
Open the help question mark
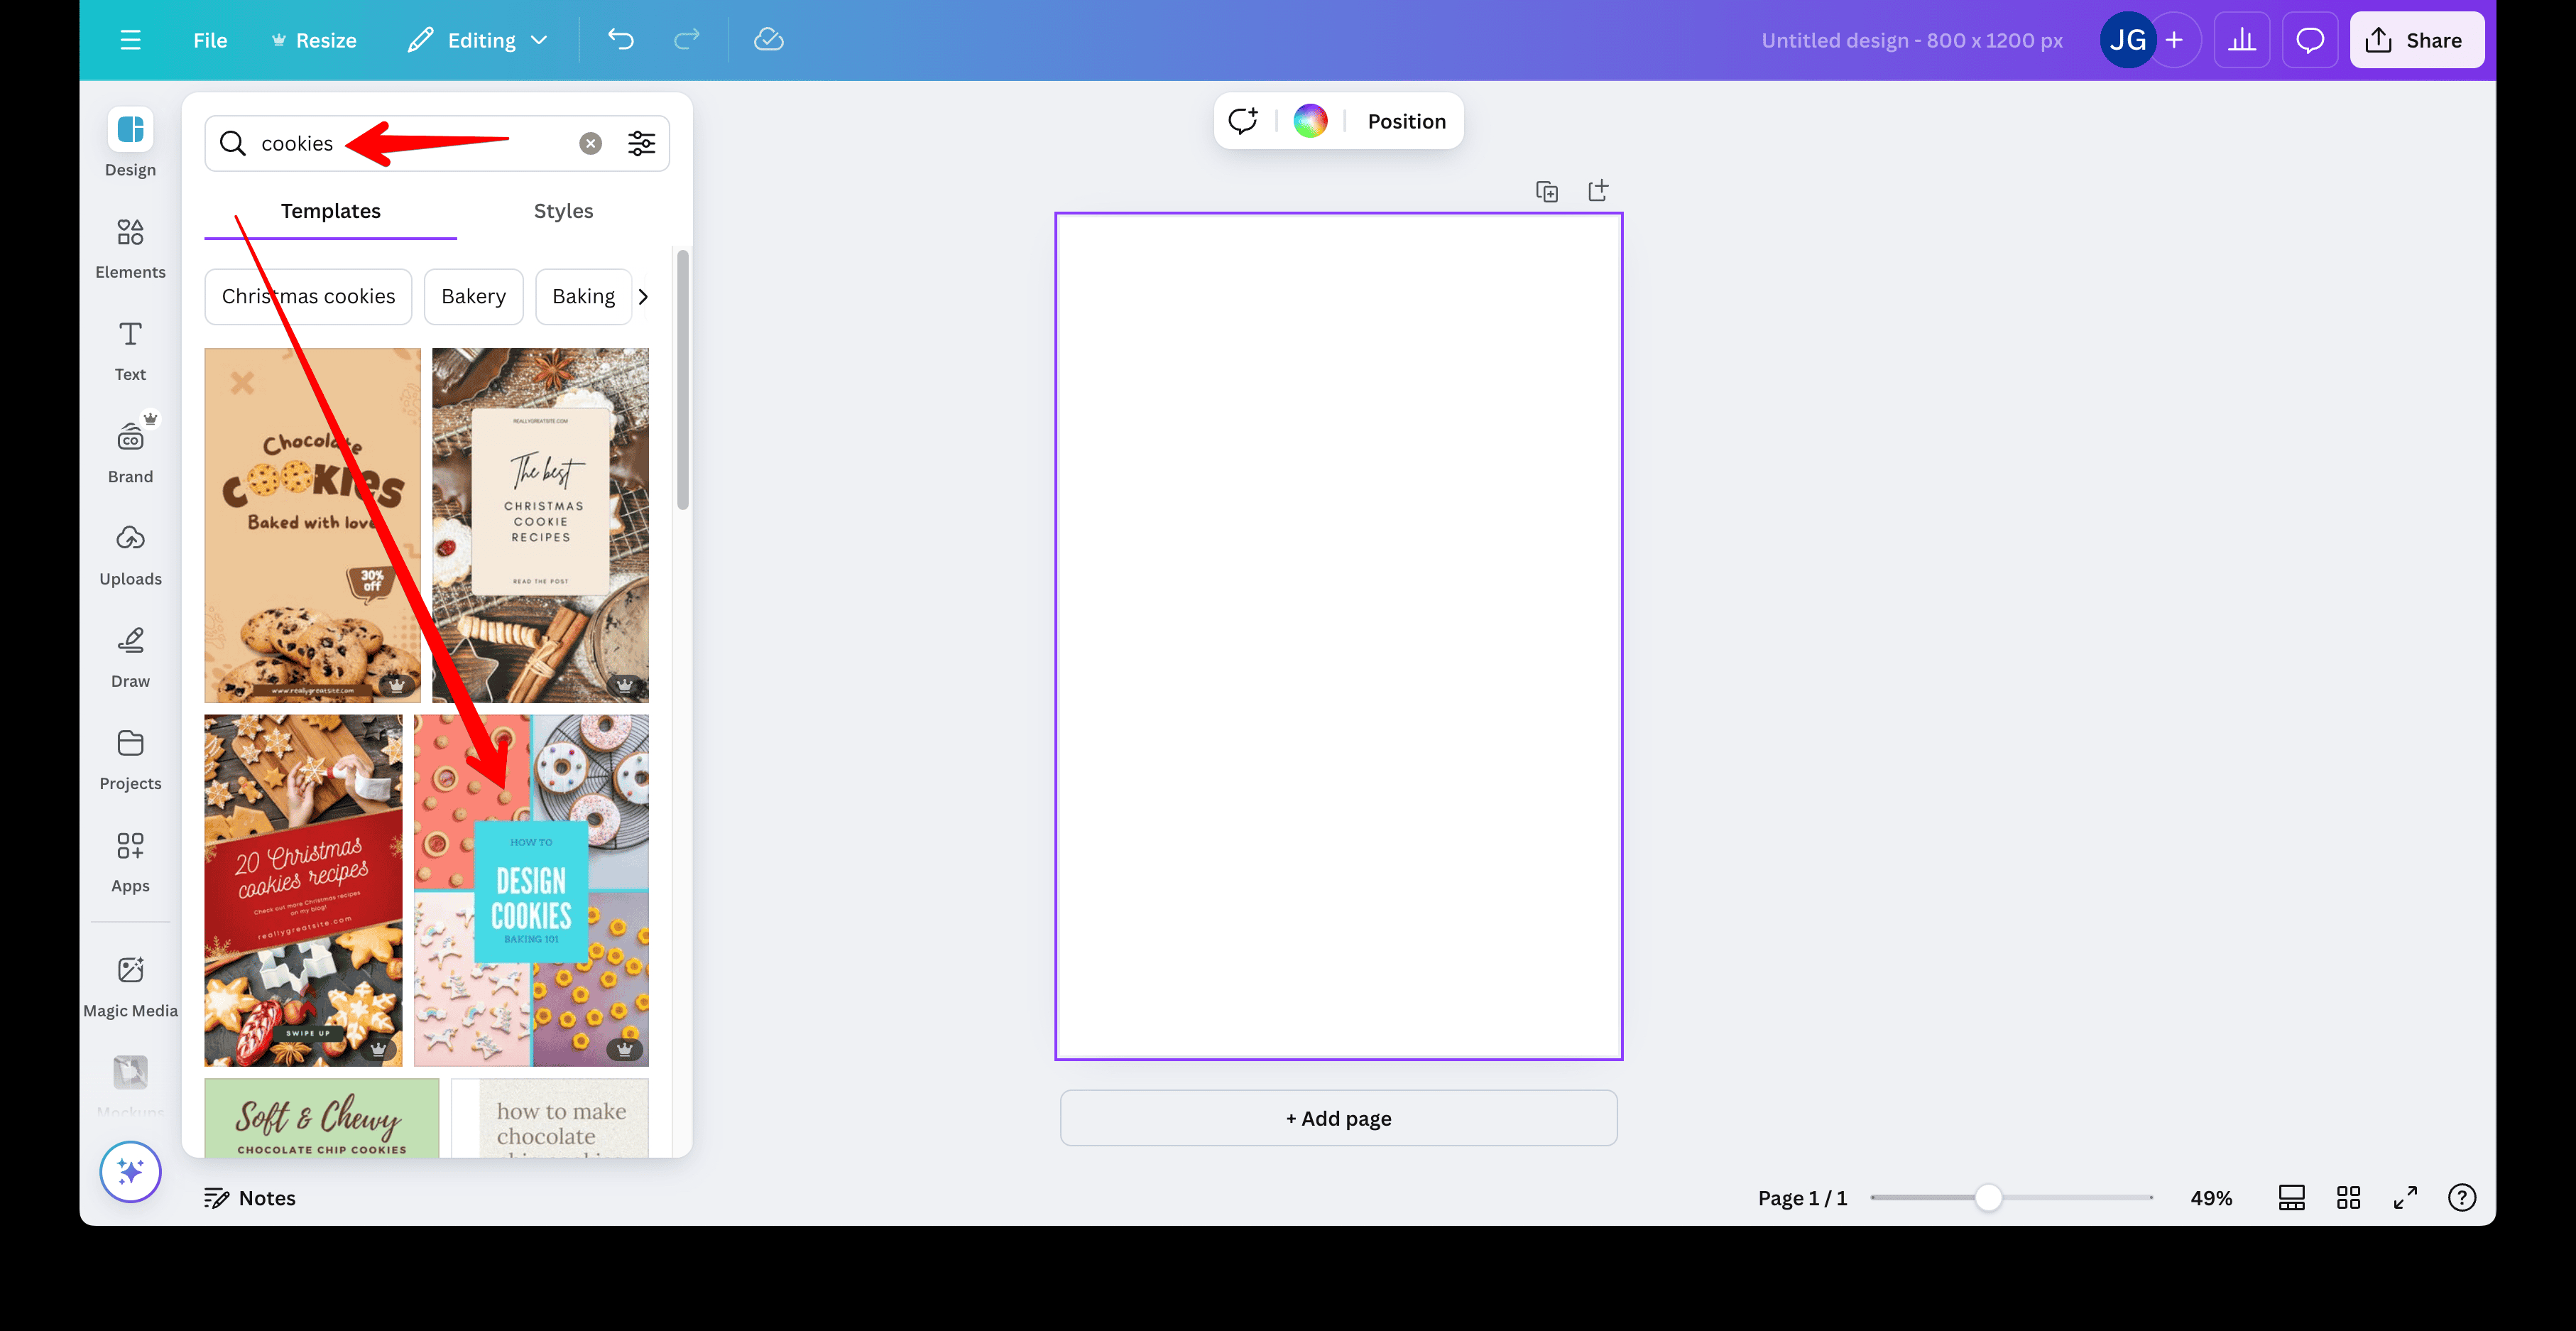[2461, 1198]
